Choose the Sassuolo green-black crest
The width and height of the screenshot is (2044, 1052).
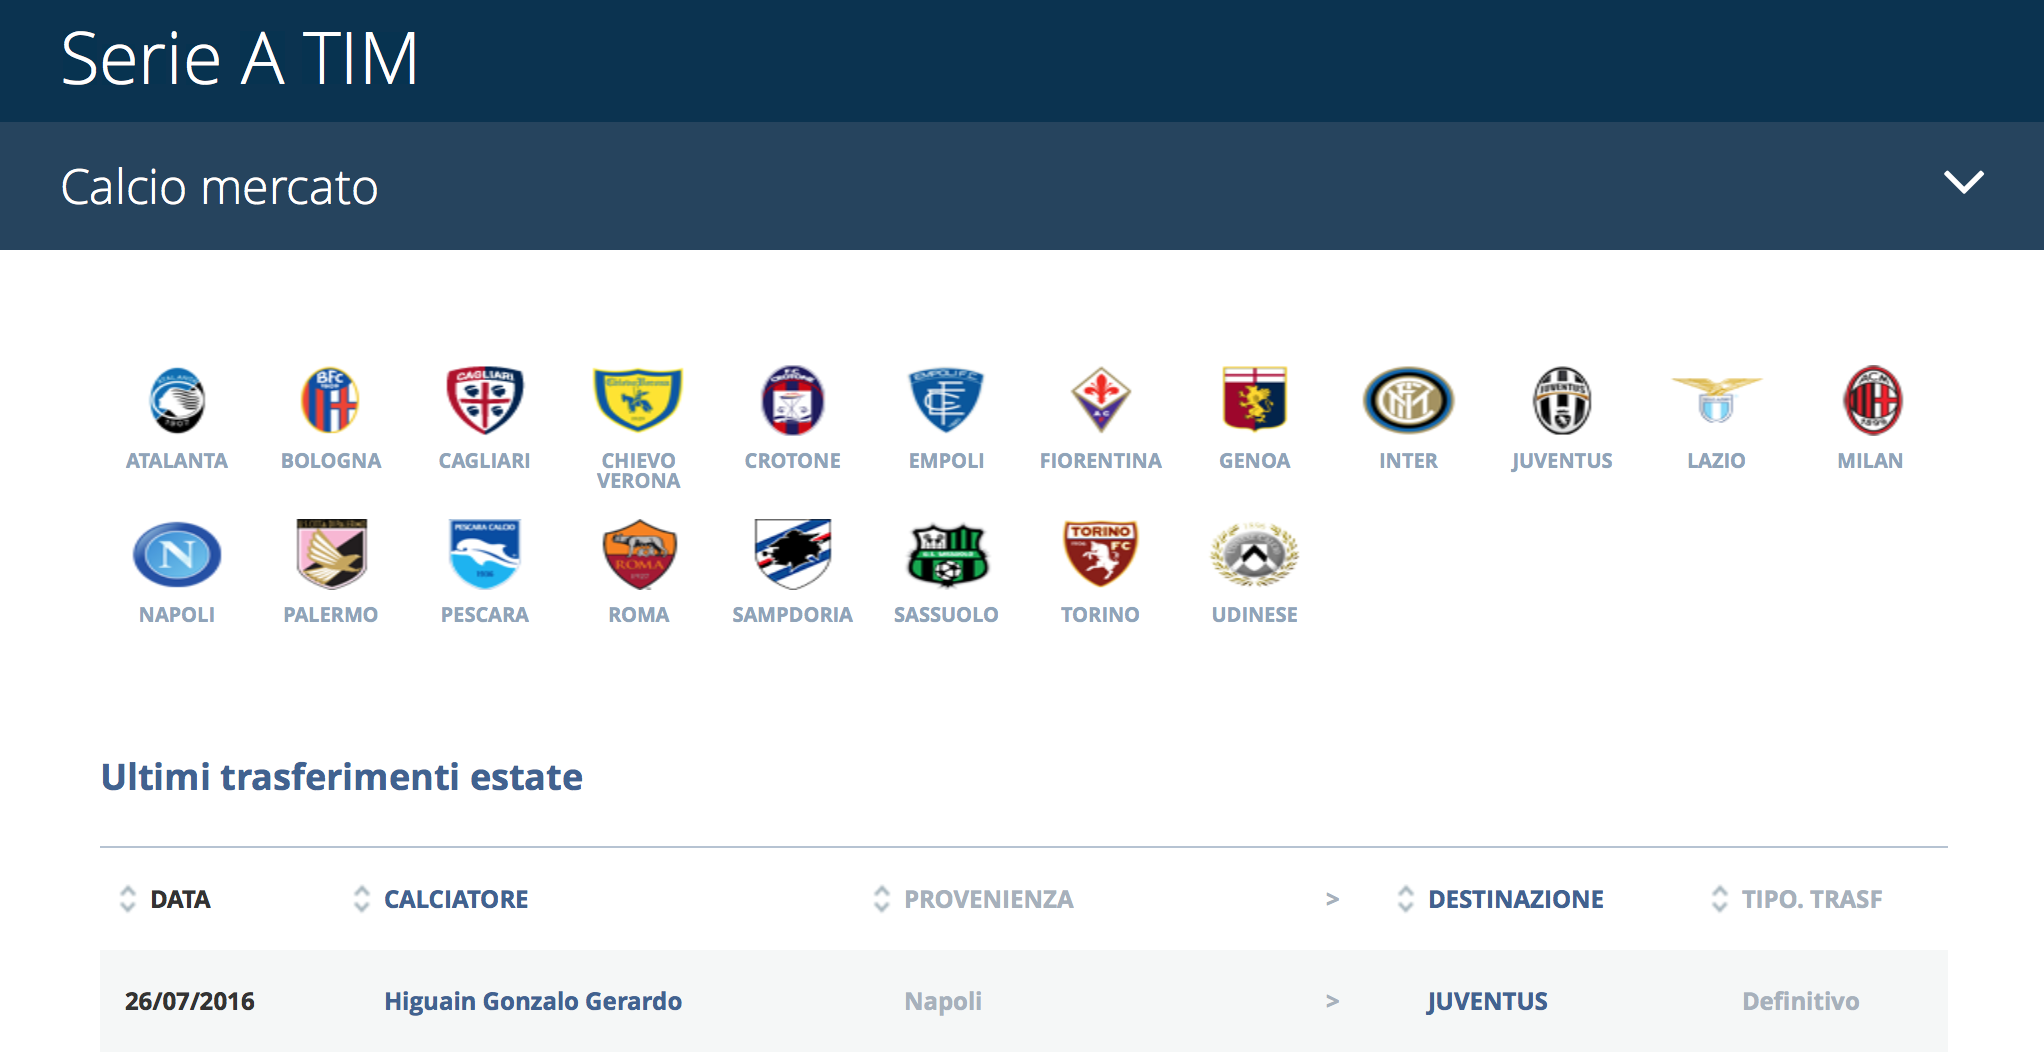coord(947,555)
